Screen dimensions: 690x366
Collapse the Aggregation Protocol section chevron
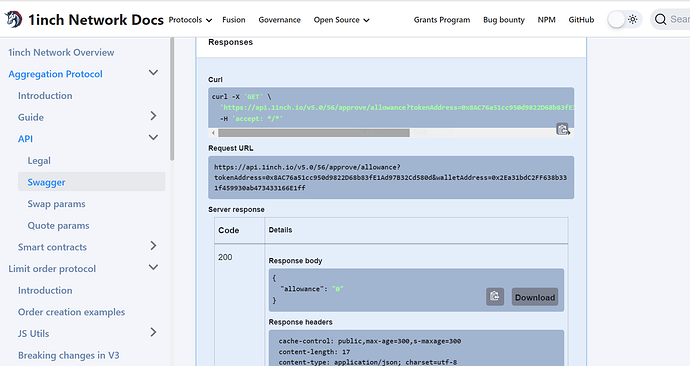(153, 73)
